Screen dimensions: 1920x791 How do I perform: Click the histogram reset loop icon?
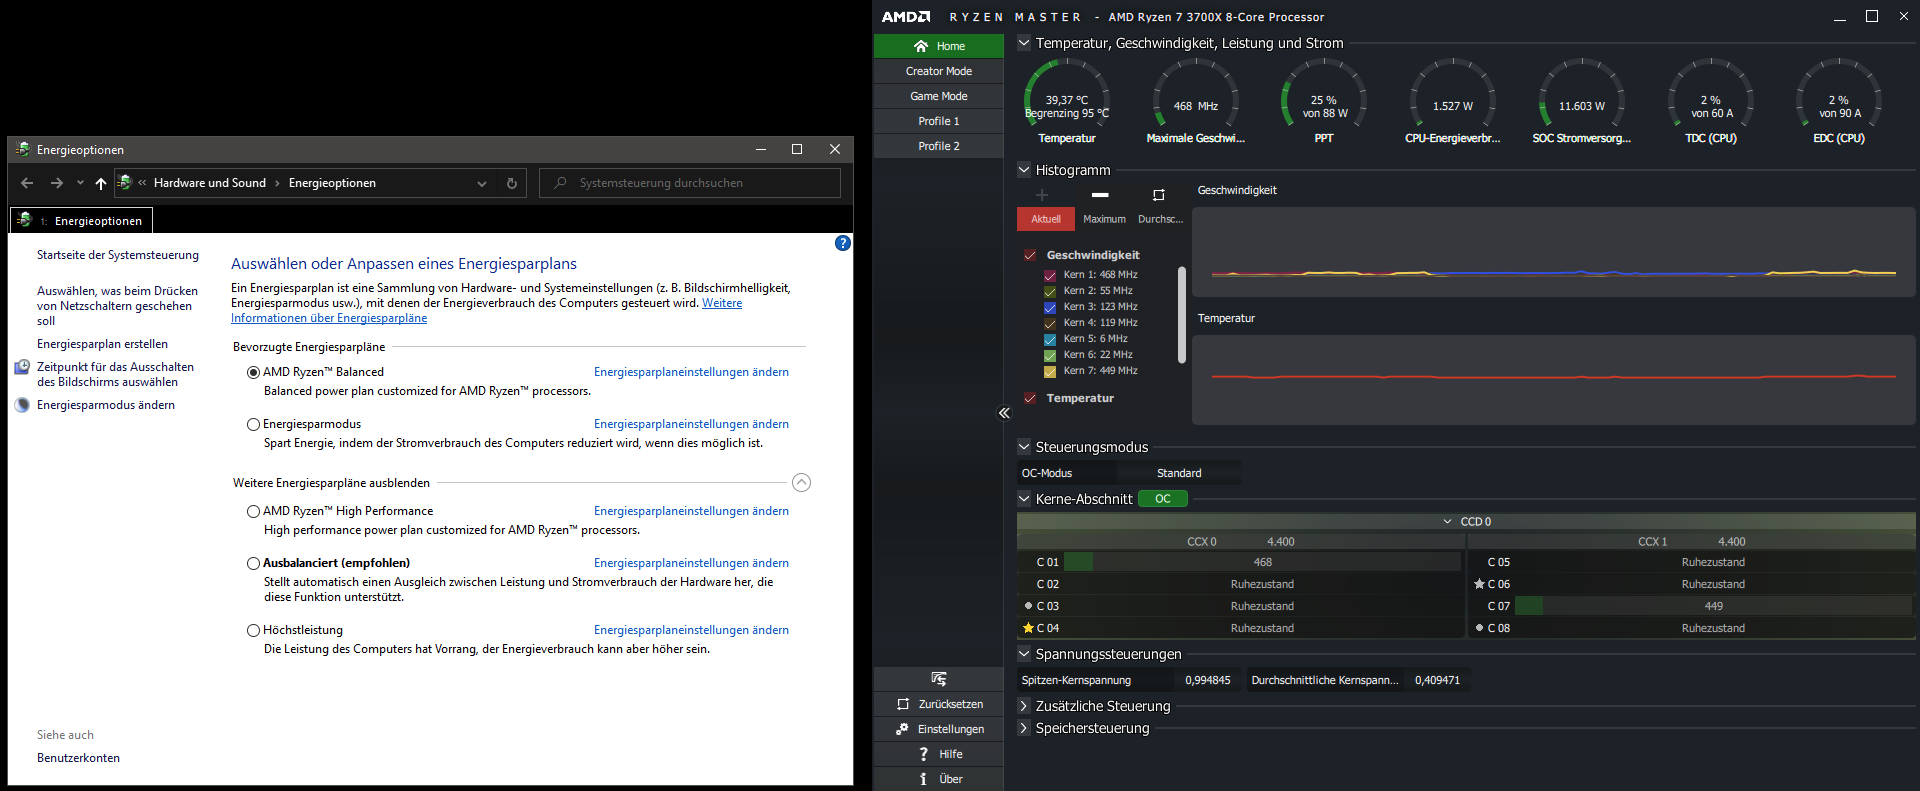click(1159, 195)
